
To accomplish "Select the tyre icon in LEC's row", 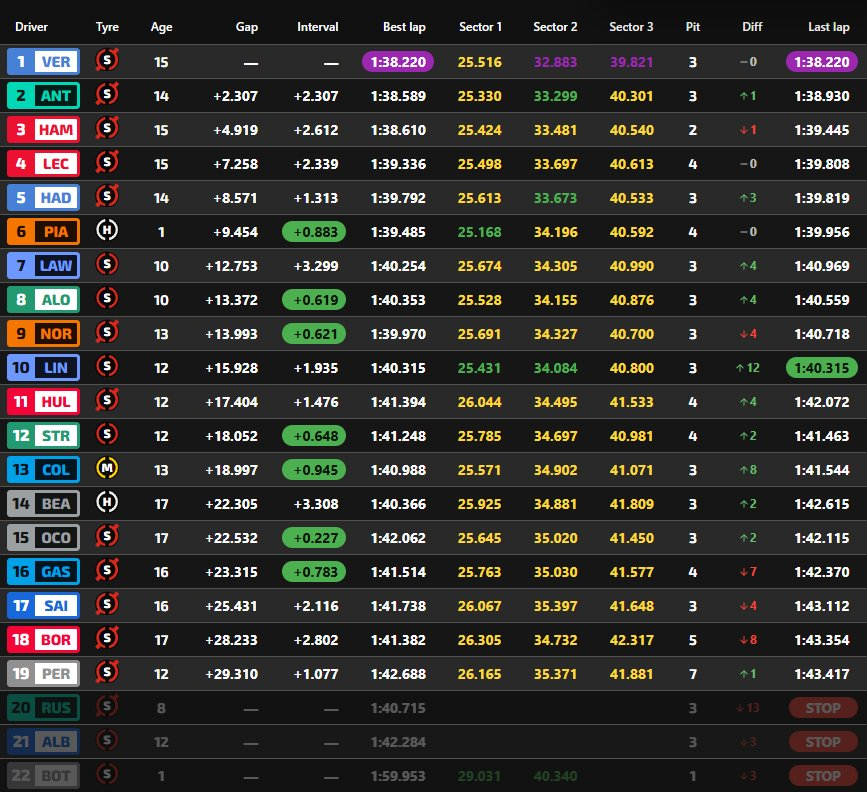I will click(x=107, y=163).
